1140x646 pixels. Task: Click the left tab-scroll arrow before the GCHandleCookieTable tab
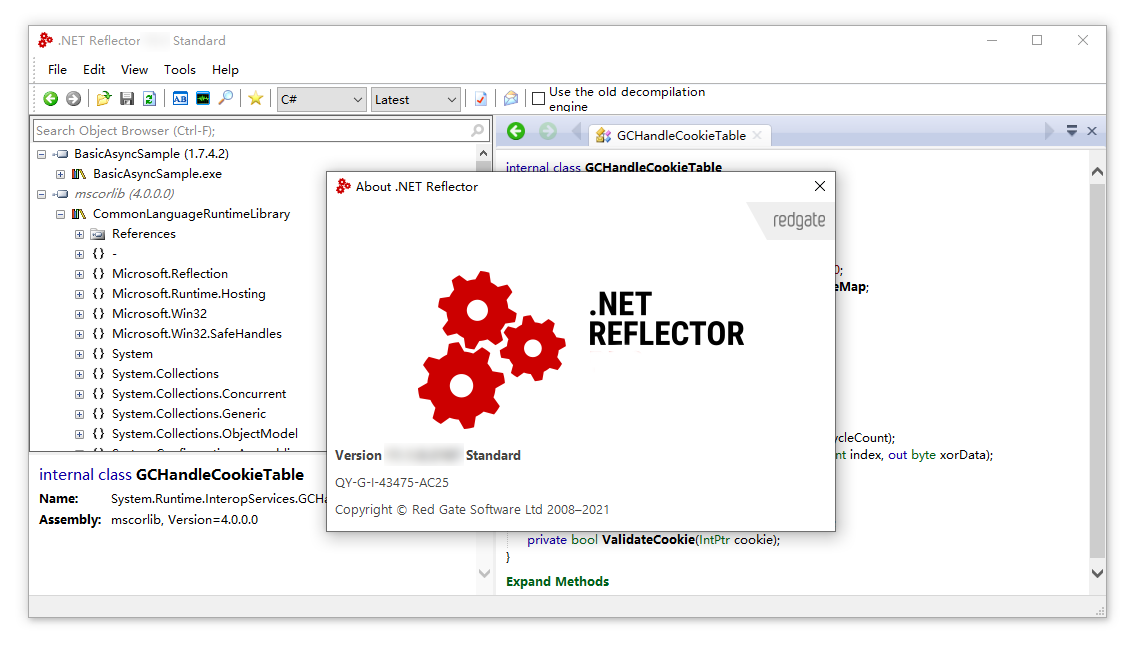[x=577, y=132]
